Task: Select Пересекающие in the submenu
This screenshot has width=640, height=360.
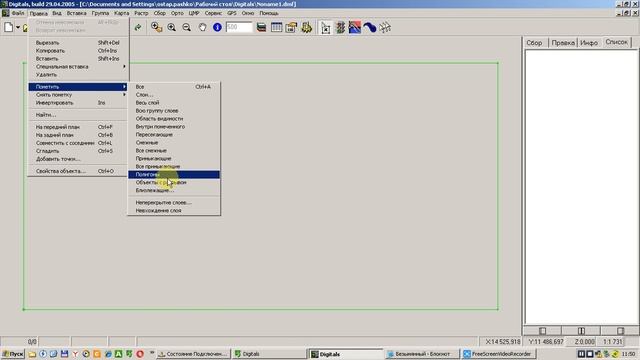Action: [174, 135]
